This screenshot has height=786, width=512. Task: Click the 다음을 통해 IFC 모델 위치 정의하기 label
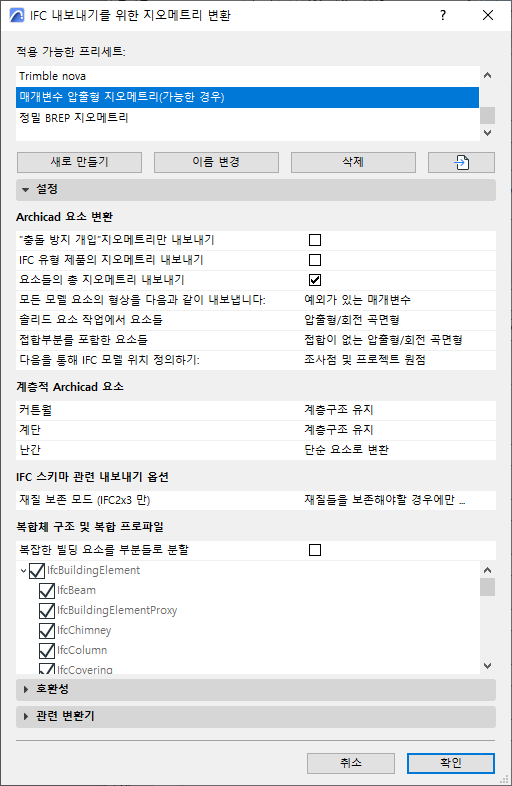pyautogui.click(x=109, y=360)
